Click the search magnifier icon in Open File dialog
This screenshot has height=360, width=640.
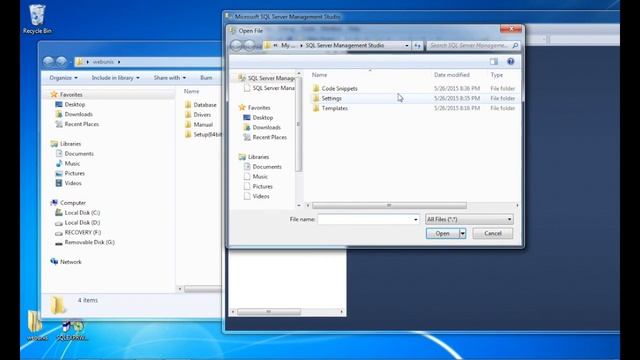[515, 46]
